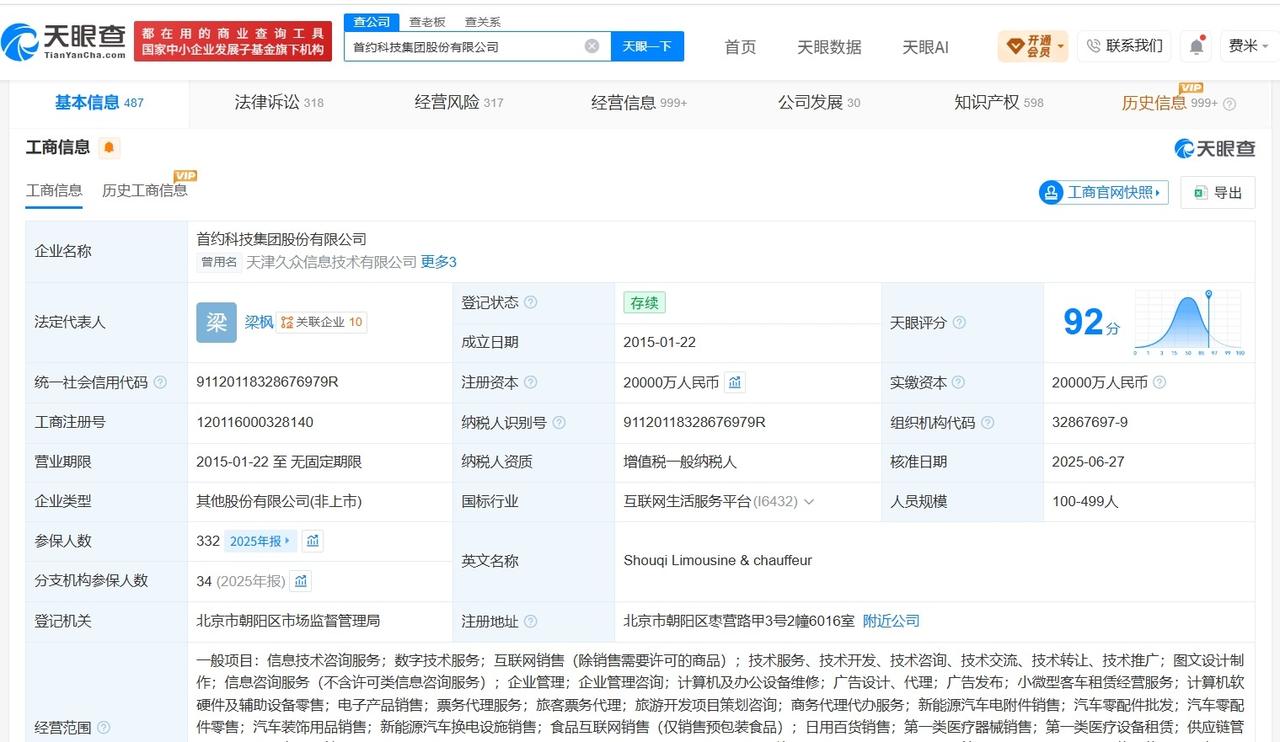Viewport: 1280px width, 742px height.
Task: Click the red 商业查询工具 banner
Action: click(233, 41)
